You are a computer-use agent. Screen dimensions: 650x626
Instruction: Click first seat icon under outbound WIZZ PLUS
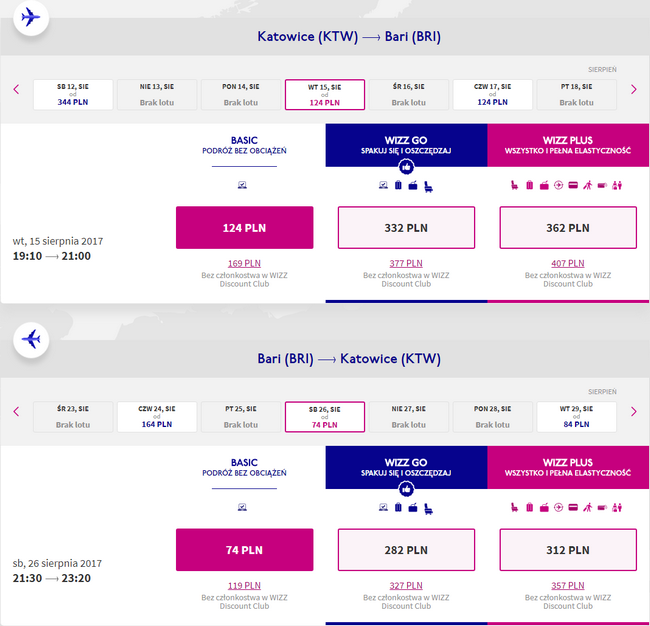(514, 185)
